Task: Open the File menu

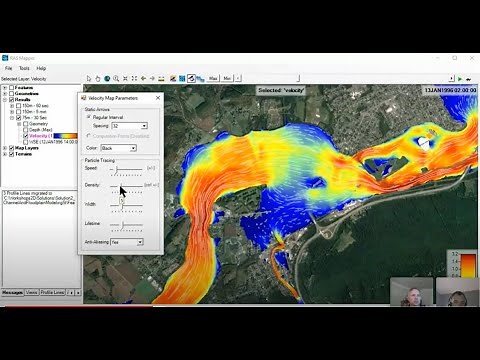Action: tap(9, 68)
